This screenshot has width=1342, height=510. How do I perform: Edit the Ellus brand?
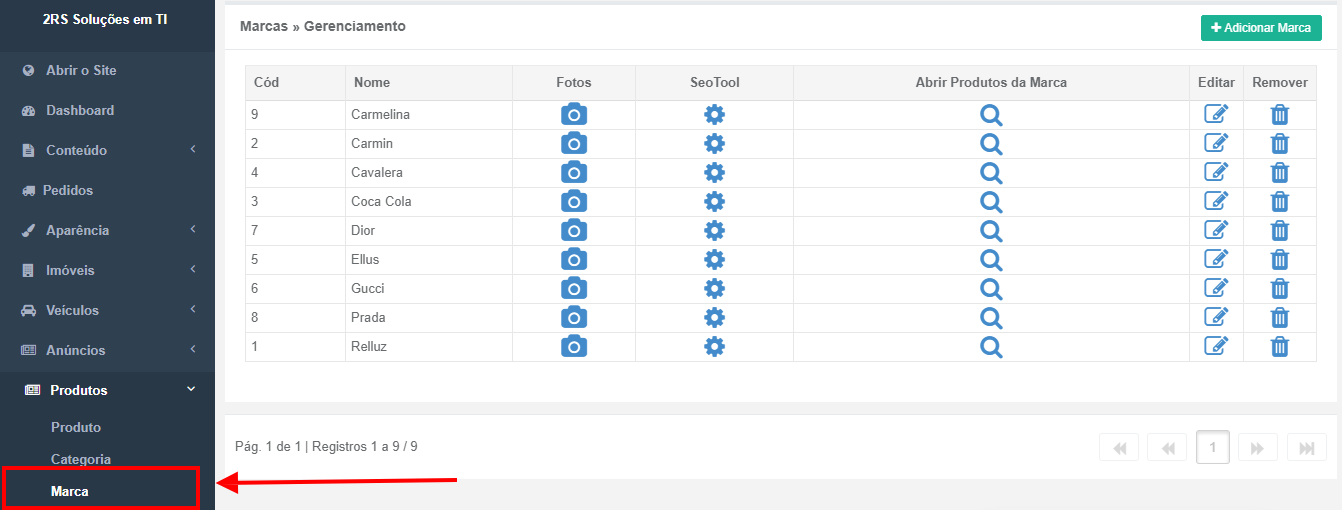pyautogui.click(x=1216, y=259)
